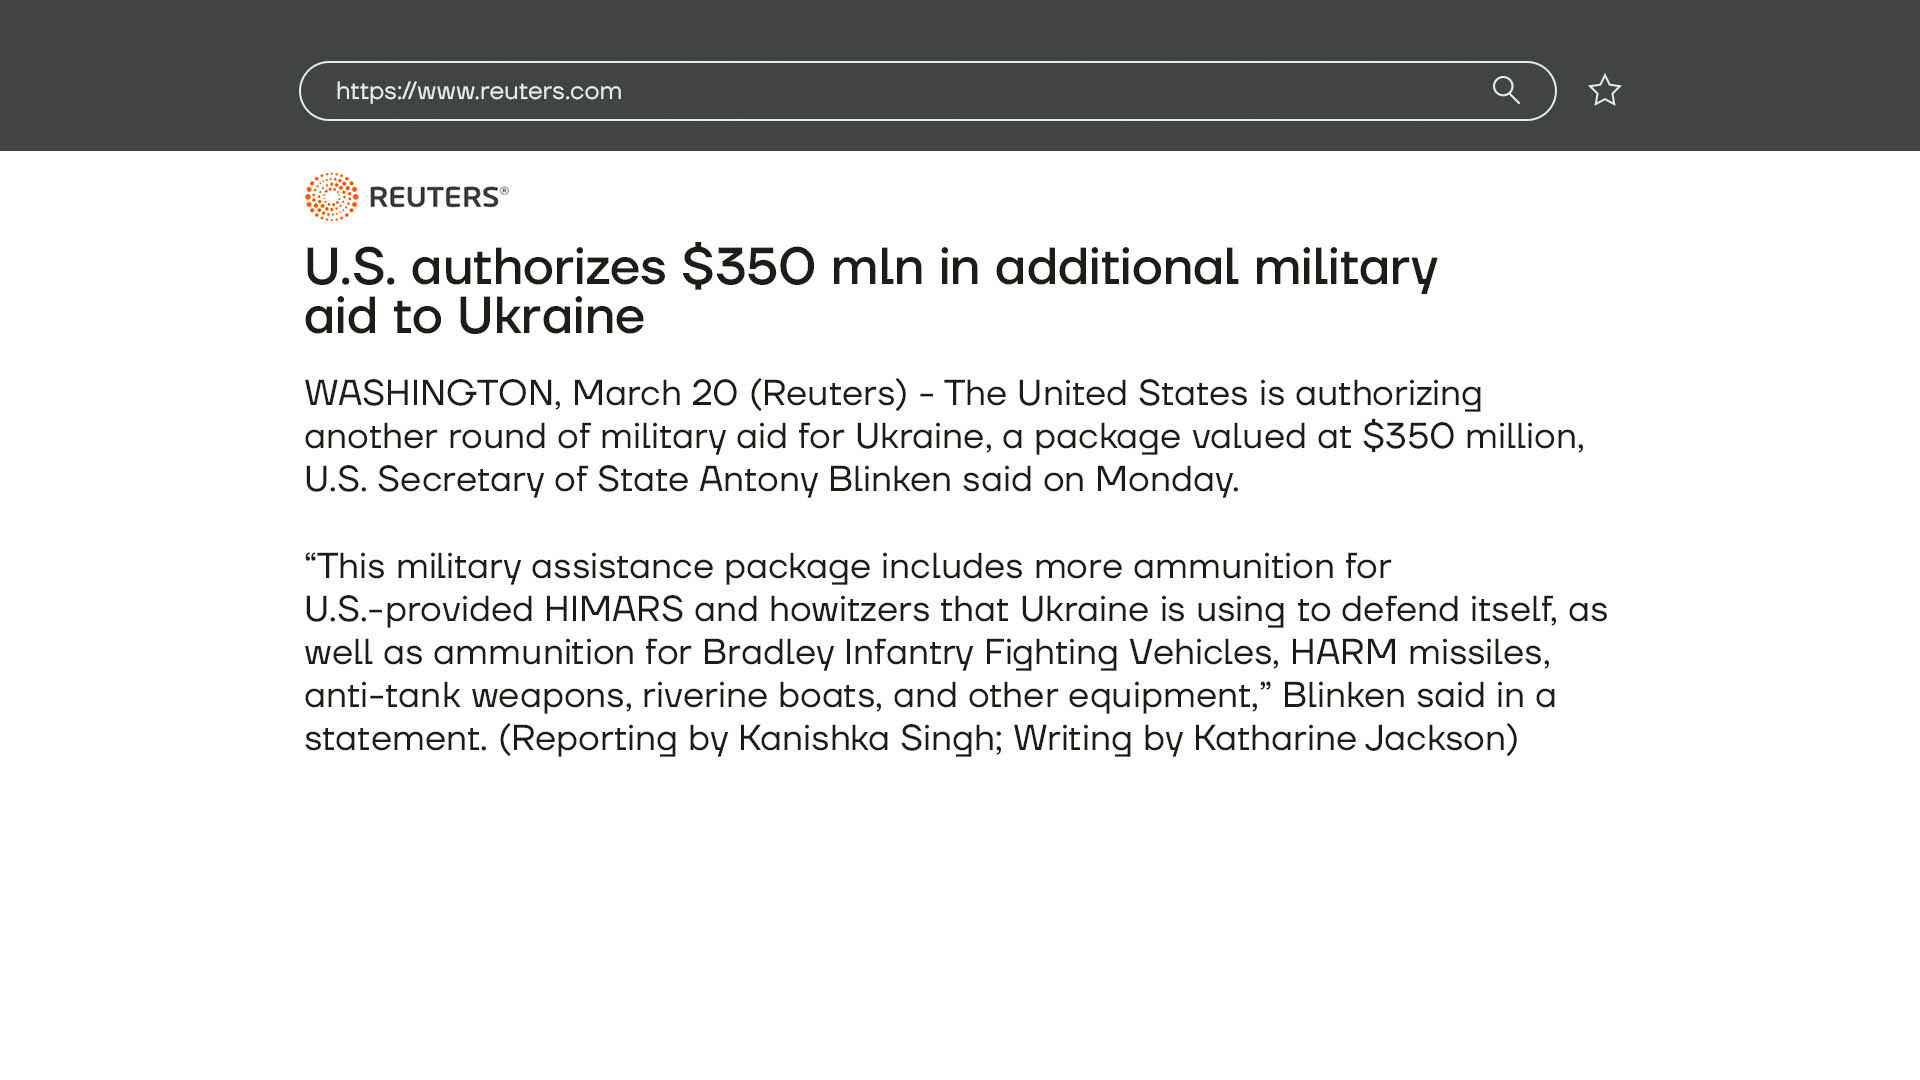Viewport: 1920px width, 1080px height.
Task: Click the word Ukraine in the headline
Action: [x=550, y=316]
